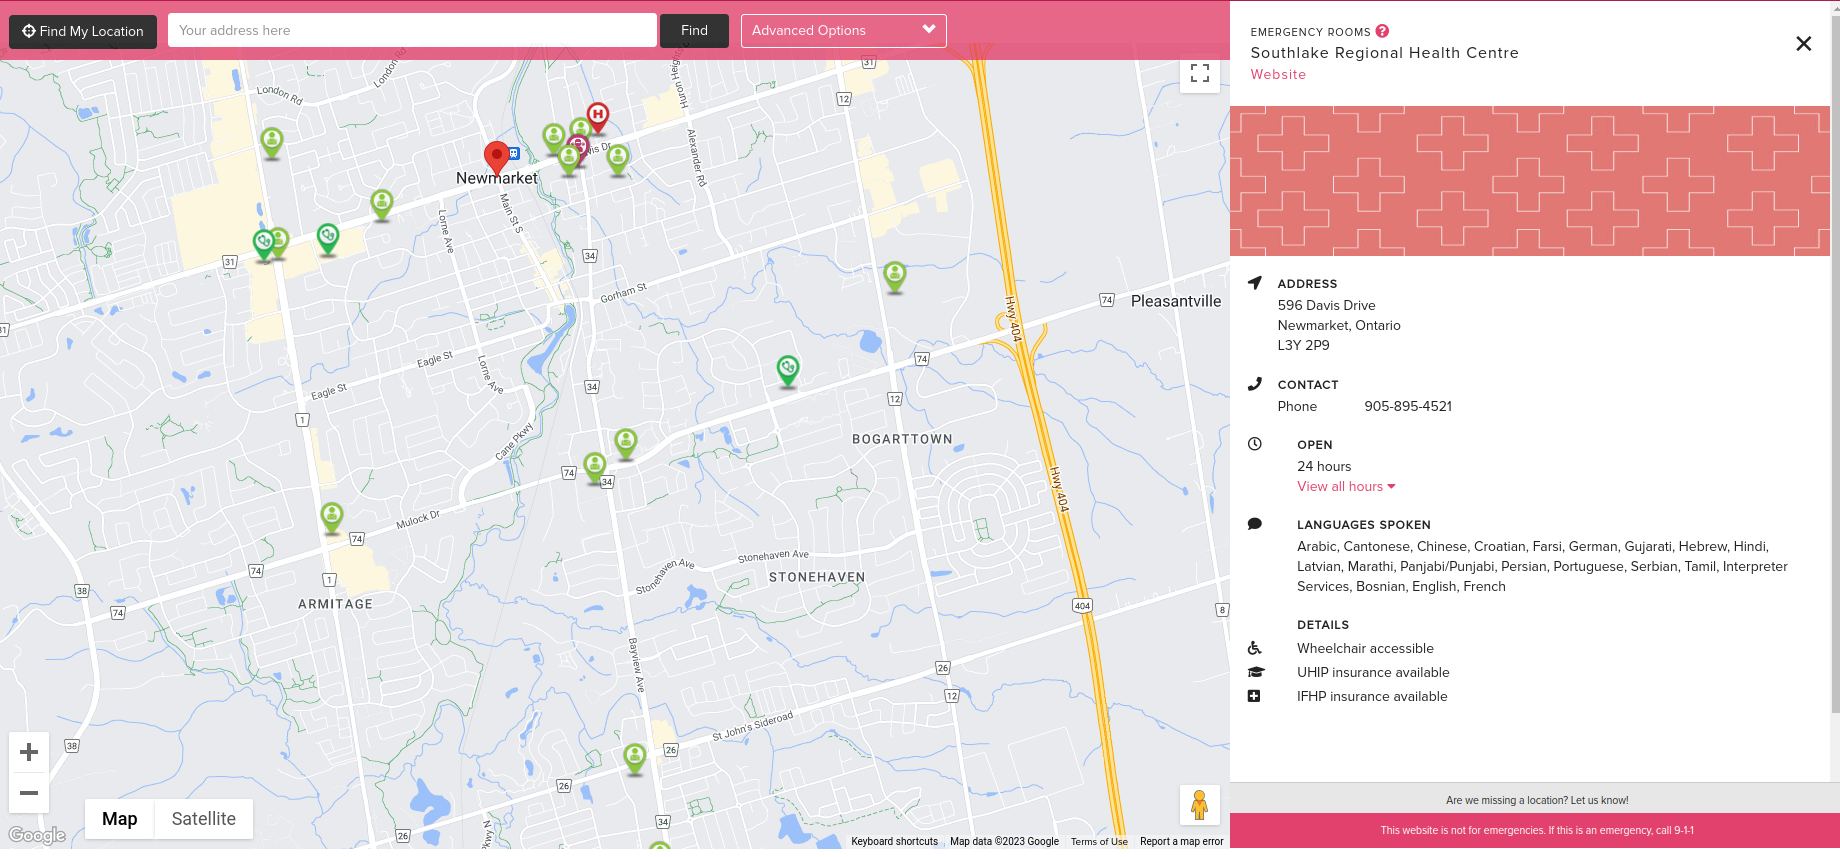Expand the Advanced Options dropdown
Viewport: 1840px width, 857px height.
[843, 30]
